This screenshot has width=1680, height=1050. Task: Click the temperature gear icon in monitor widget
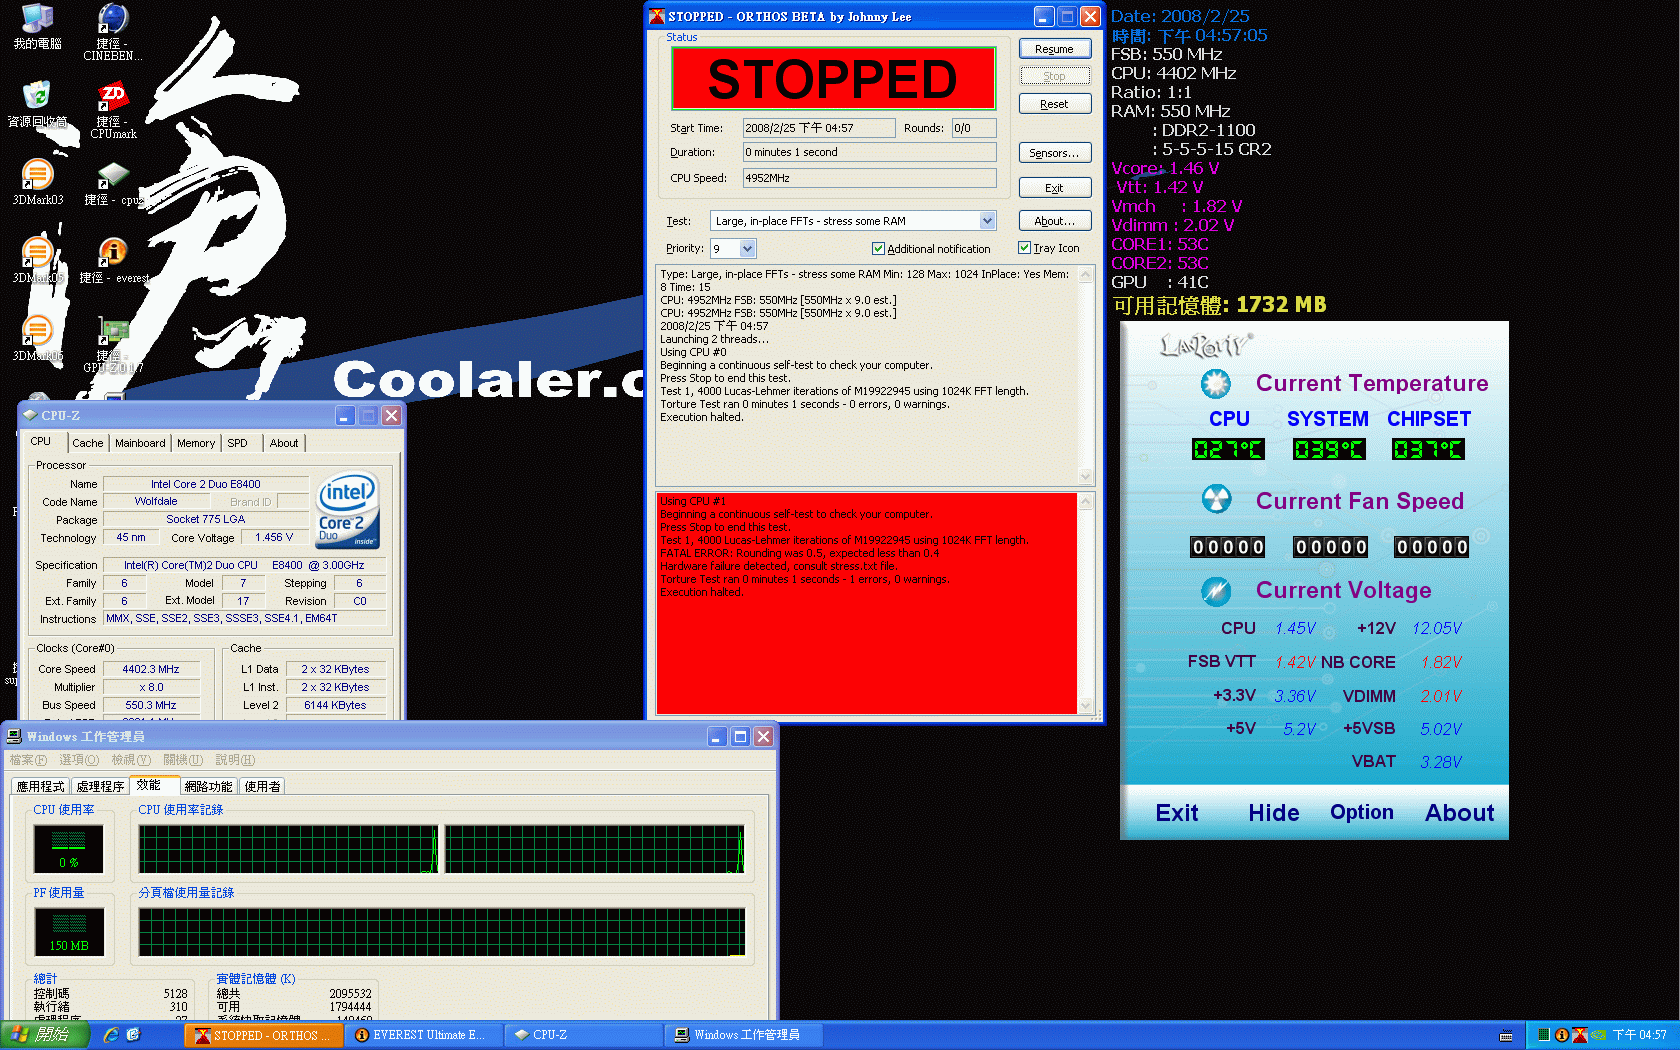point(1216,383)
